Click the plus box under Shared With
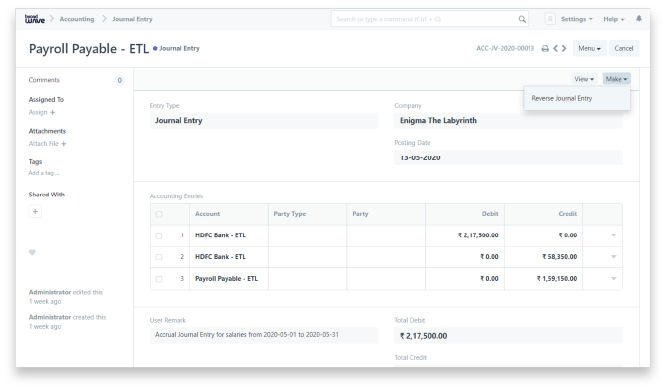This screenshot has width=666, height=390. (x=35, y=211)
